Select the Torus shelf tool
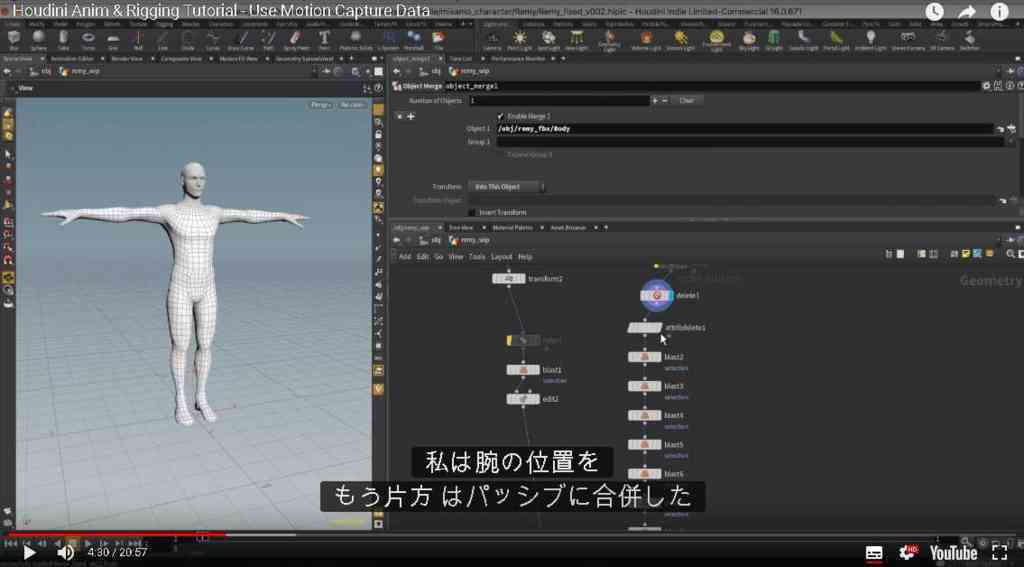This screenshot has height=567, width=1024. [88, 40]
